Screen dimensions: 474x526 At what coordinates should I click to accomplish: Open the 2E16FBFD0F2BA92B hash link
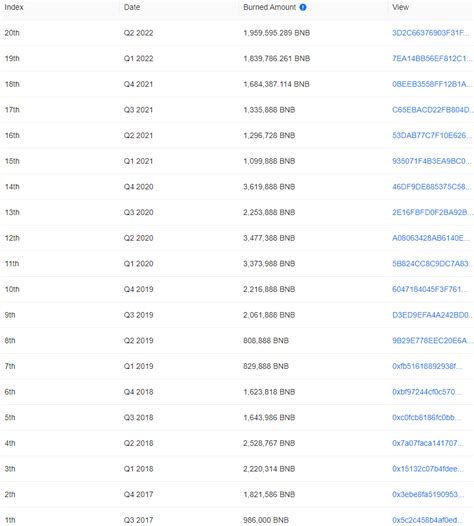pos(433,212)
